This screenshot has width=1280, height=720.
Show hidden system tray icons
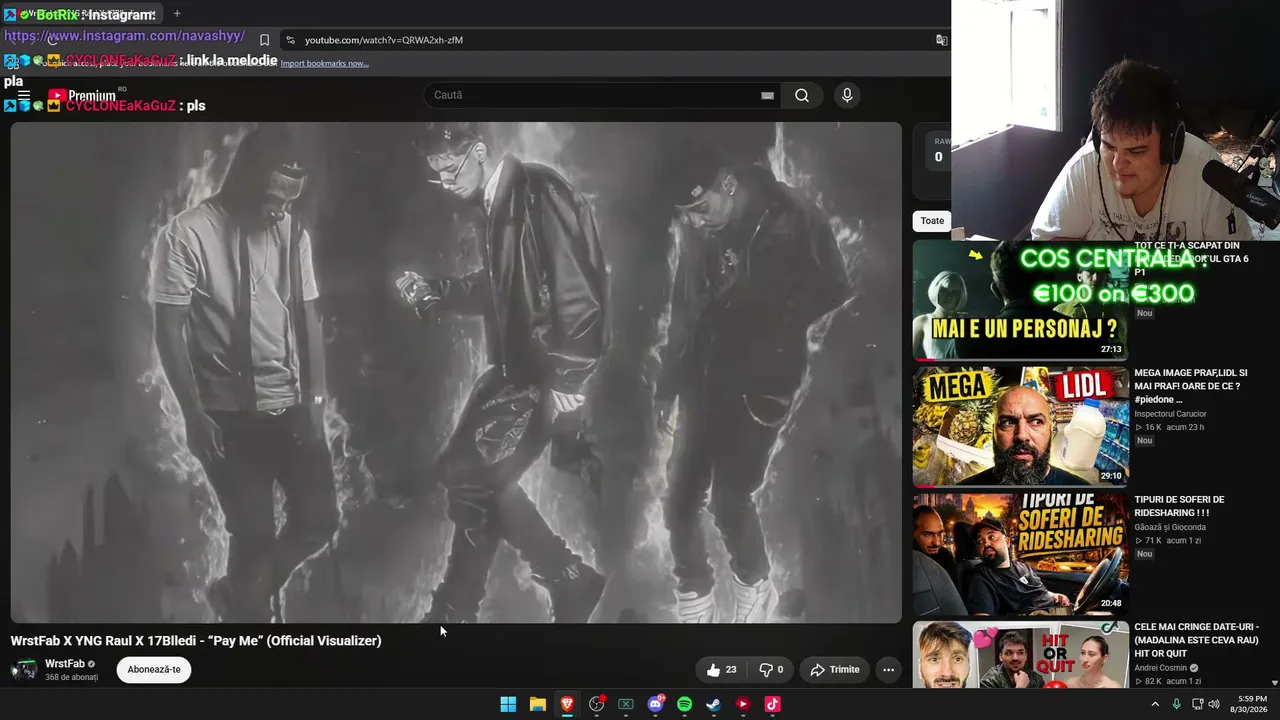pos(1155,704)
